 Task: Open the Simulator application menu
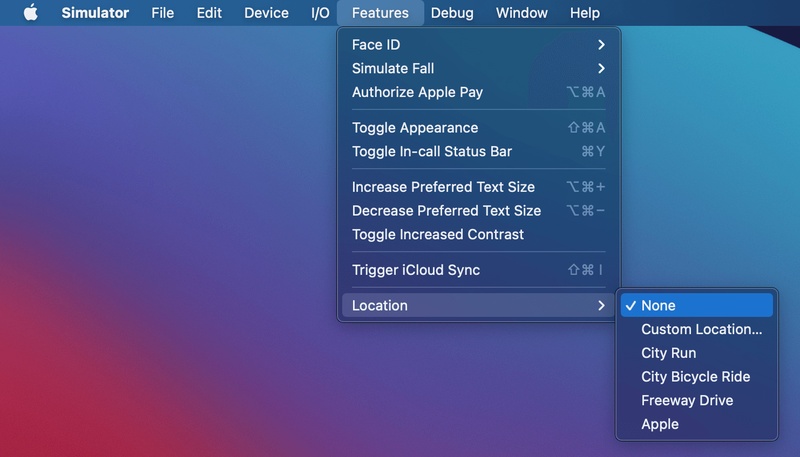pos(95,13)
